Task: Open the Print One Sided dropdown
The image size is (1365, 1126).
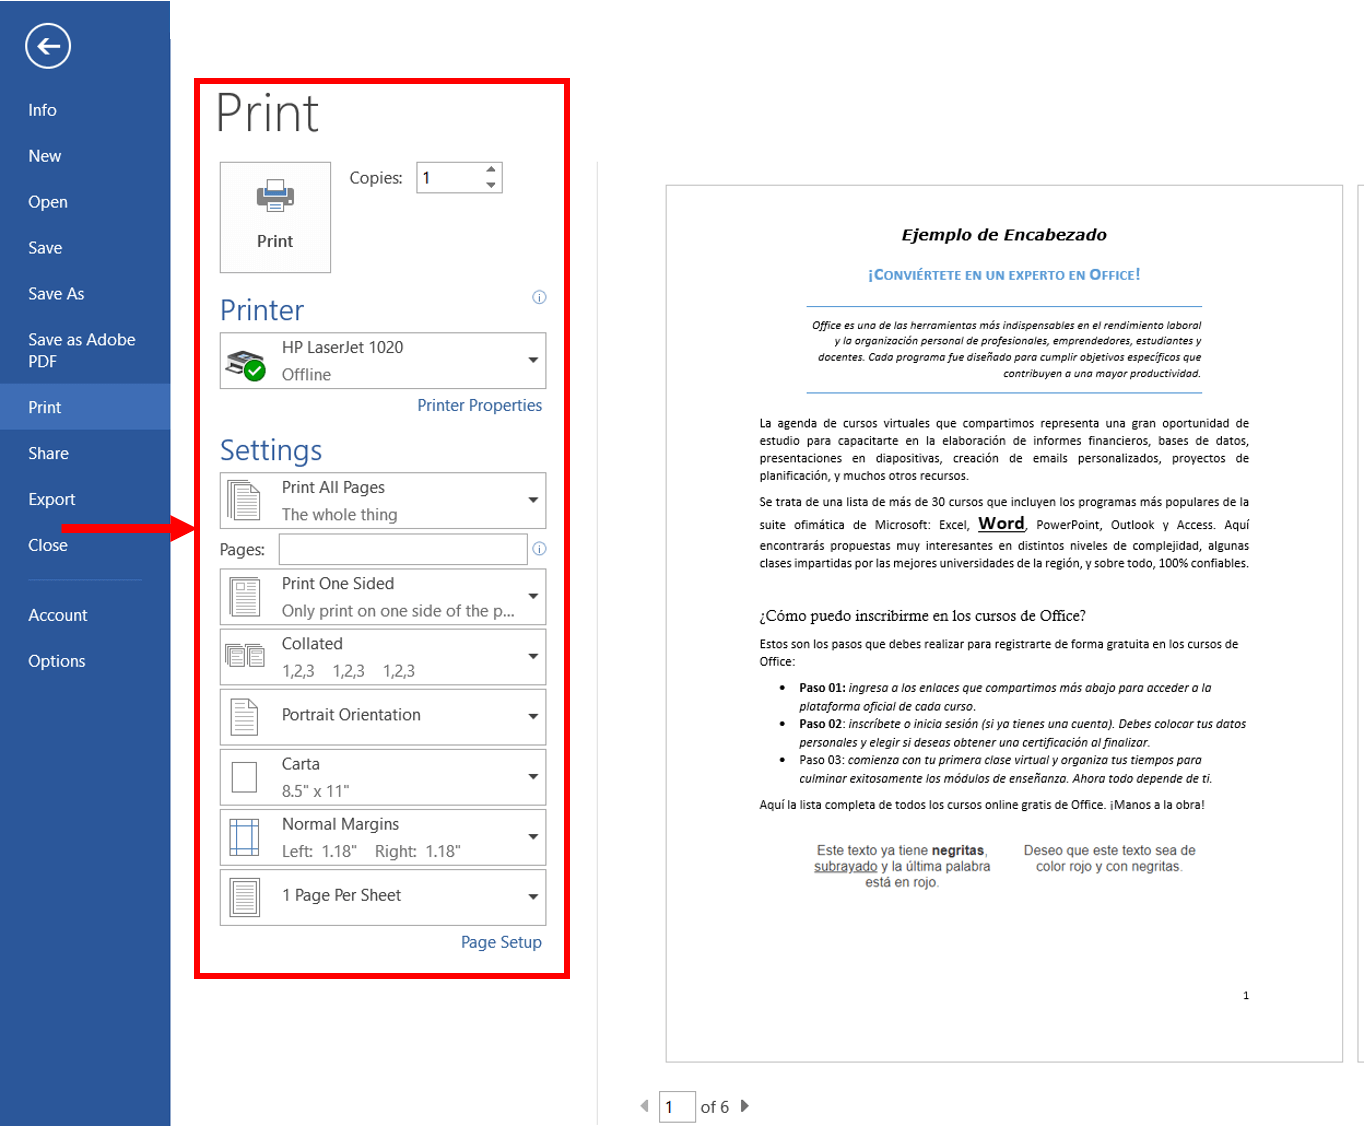Action: click(x=383, y=596)
